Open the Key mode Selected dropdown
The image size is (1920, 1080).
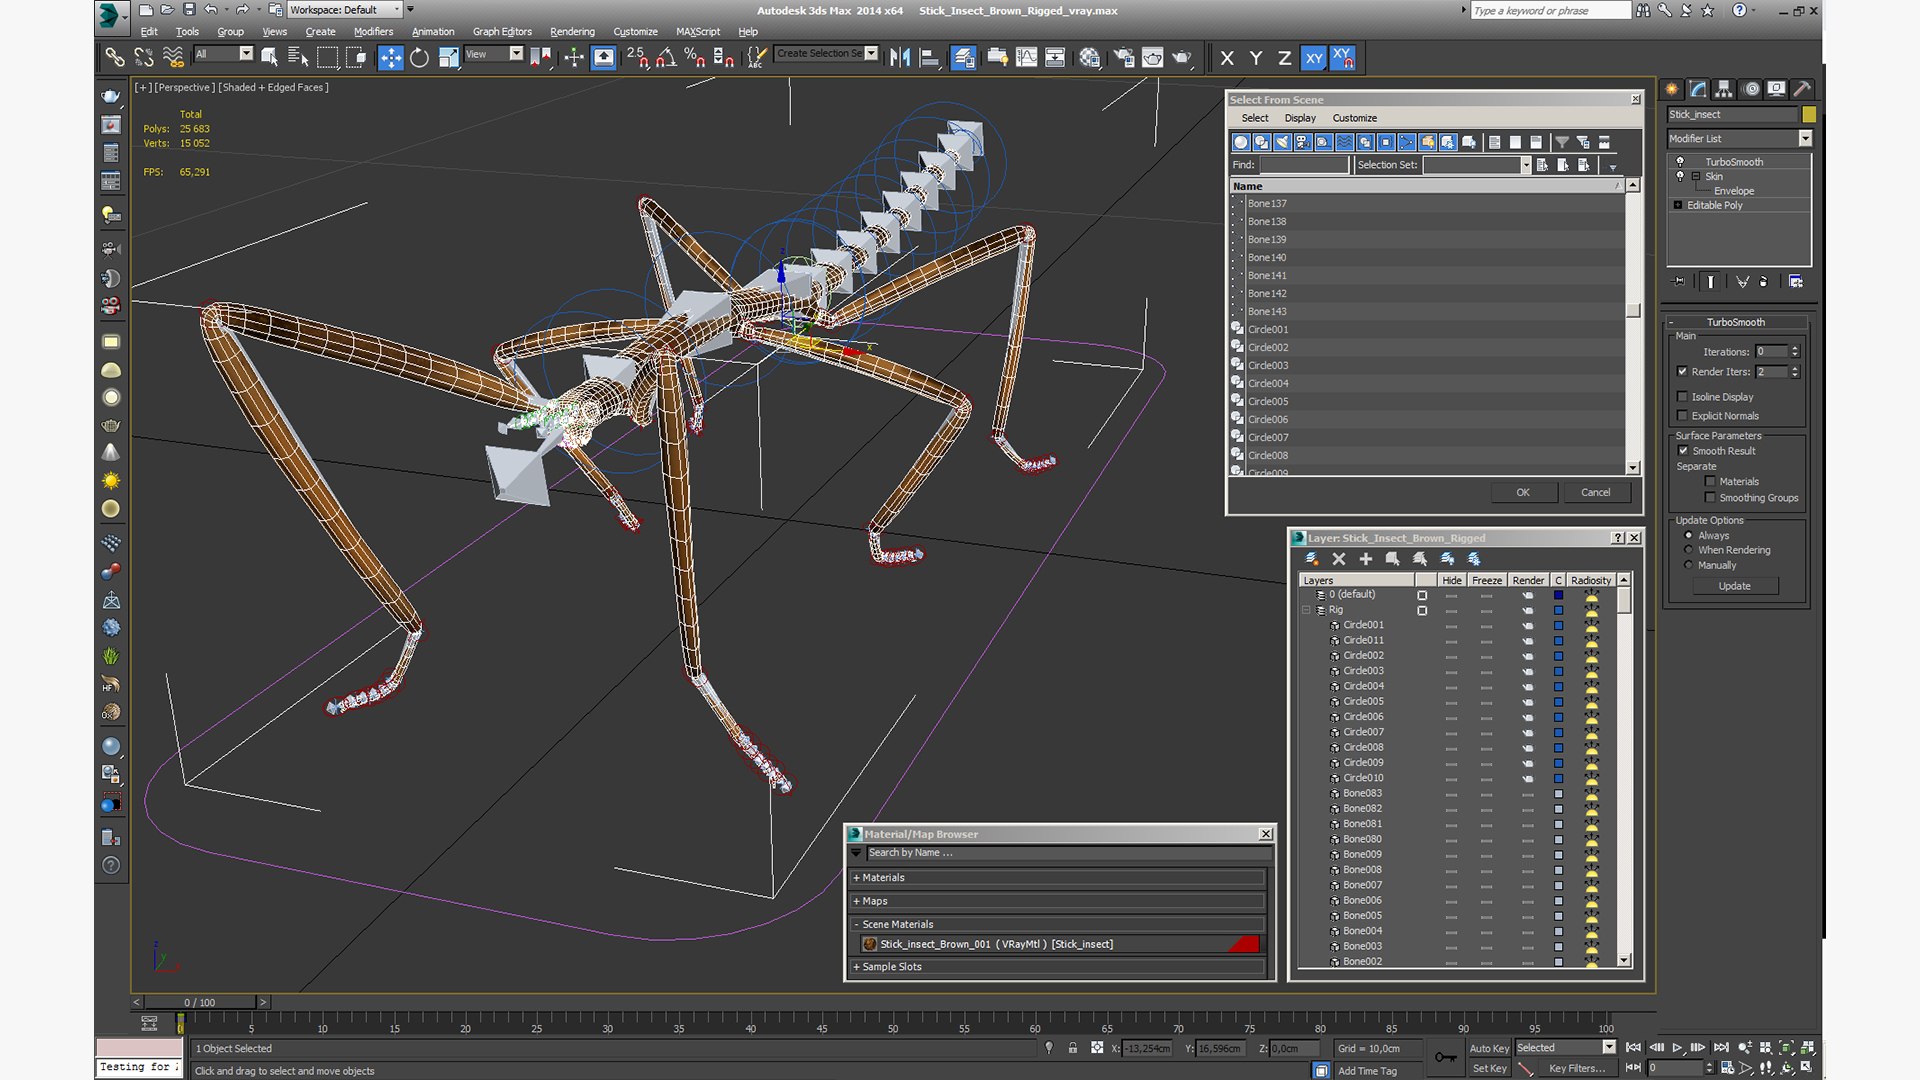1609,1048
